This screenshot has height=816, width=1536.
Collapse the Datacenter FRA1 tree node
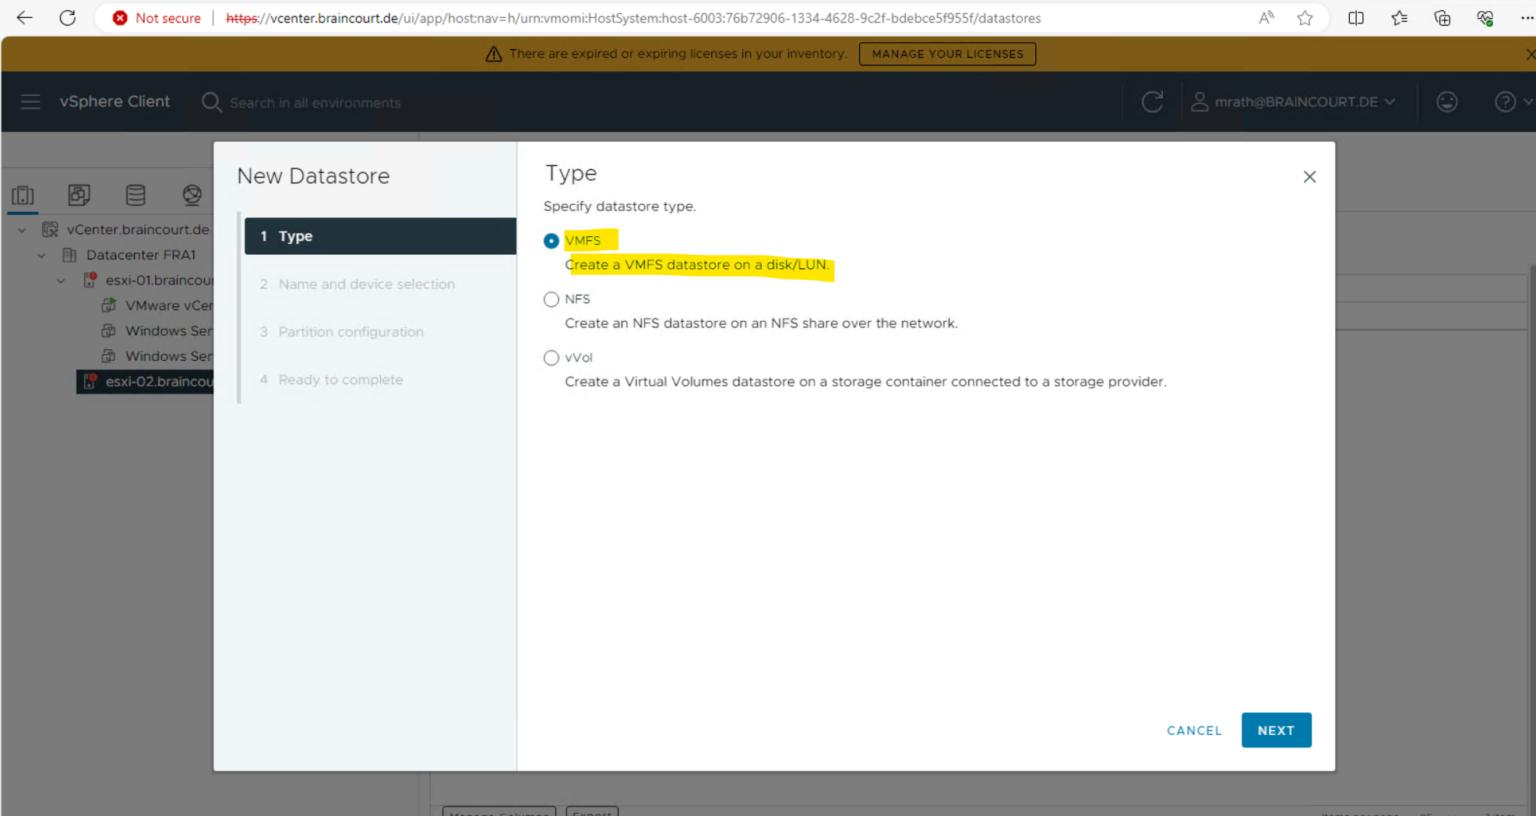pyautogui.click(x=41, y=254)
